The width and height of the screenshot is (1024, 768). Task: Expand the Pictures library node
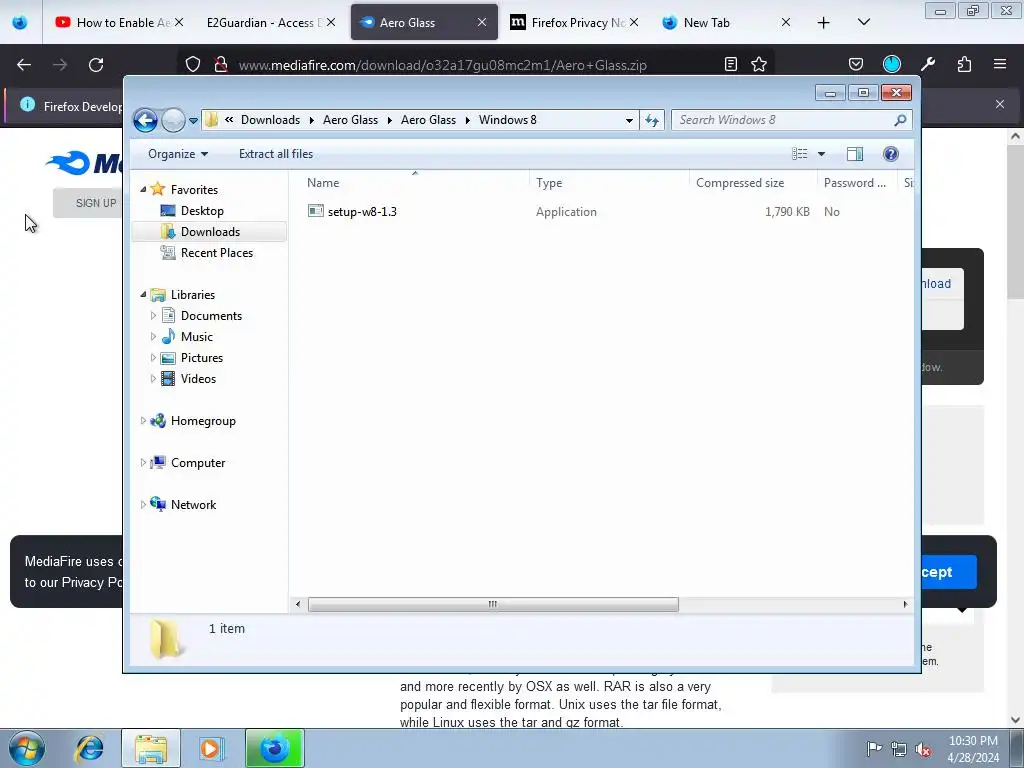153,357
